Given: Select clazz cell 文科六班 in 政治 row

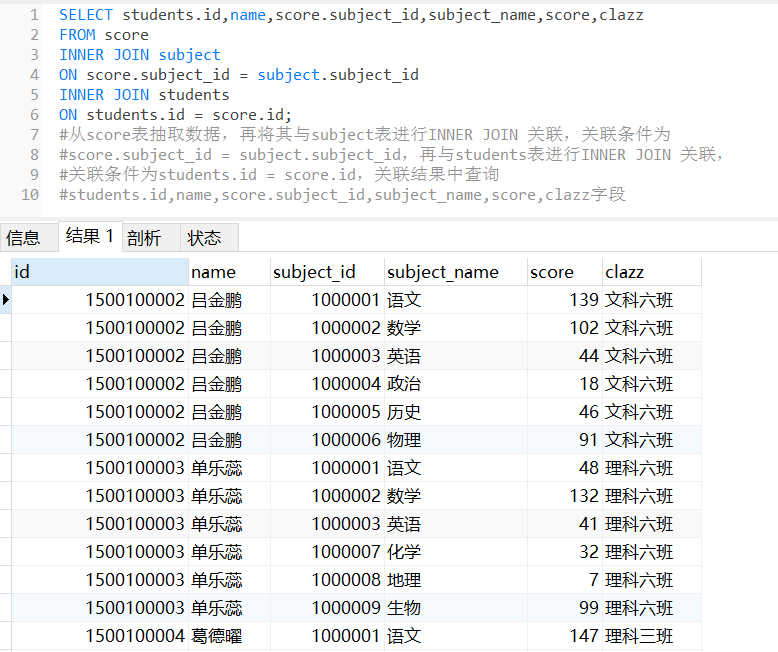Looking at the screenshot, I should tap(651, 384).
